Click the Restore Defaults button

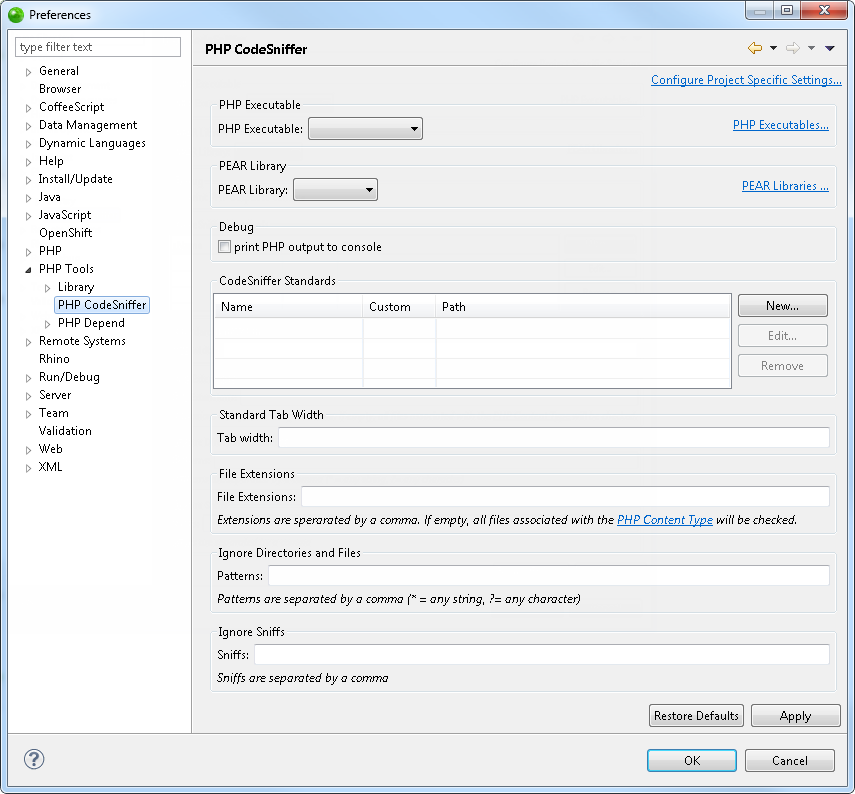click(696, 715)
